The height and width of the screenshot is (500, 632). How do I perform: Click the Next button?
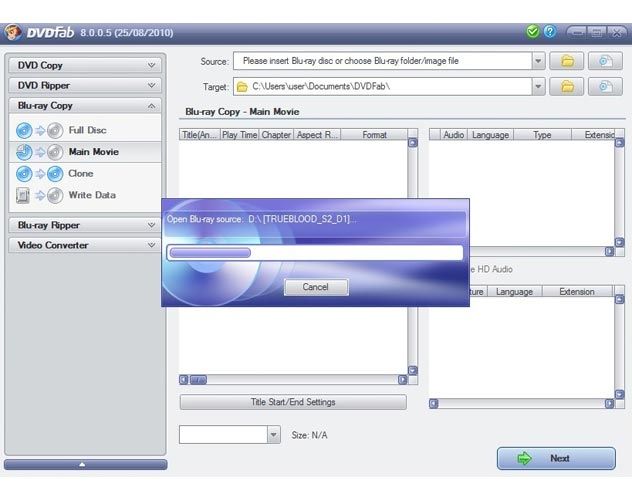556,458
